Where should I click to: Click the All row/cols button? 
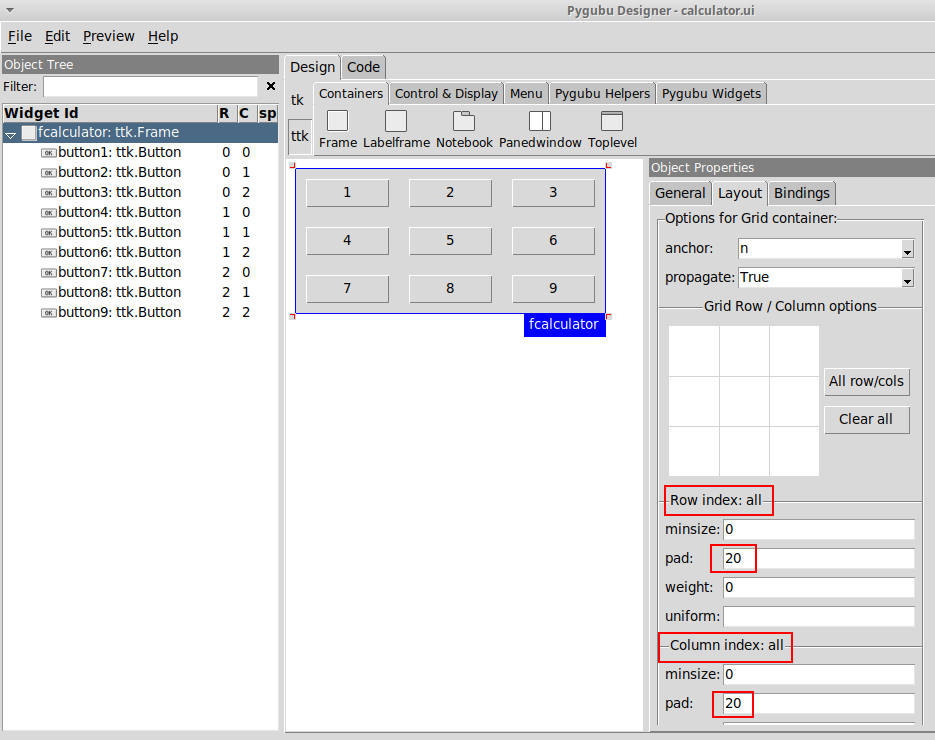[866, 381]
